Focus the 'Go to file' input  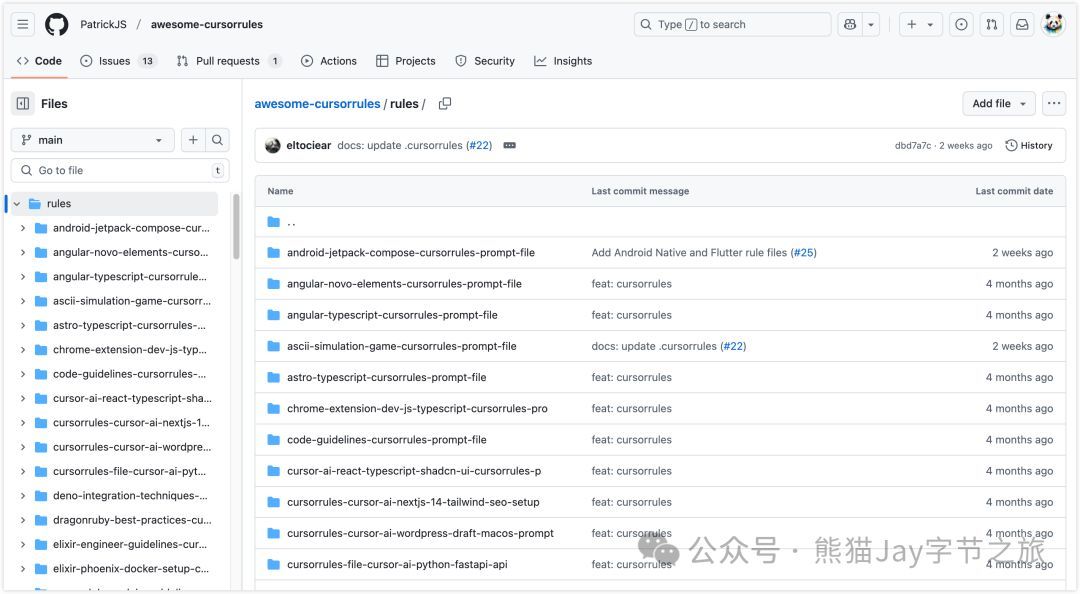(x=120, y=170)
